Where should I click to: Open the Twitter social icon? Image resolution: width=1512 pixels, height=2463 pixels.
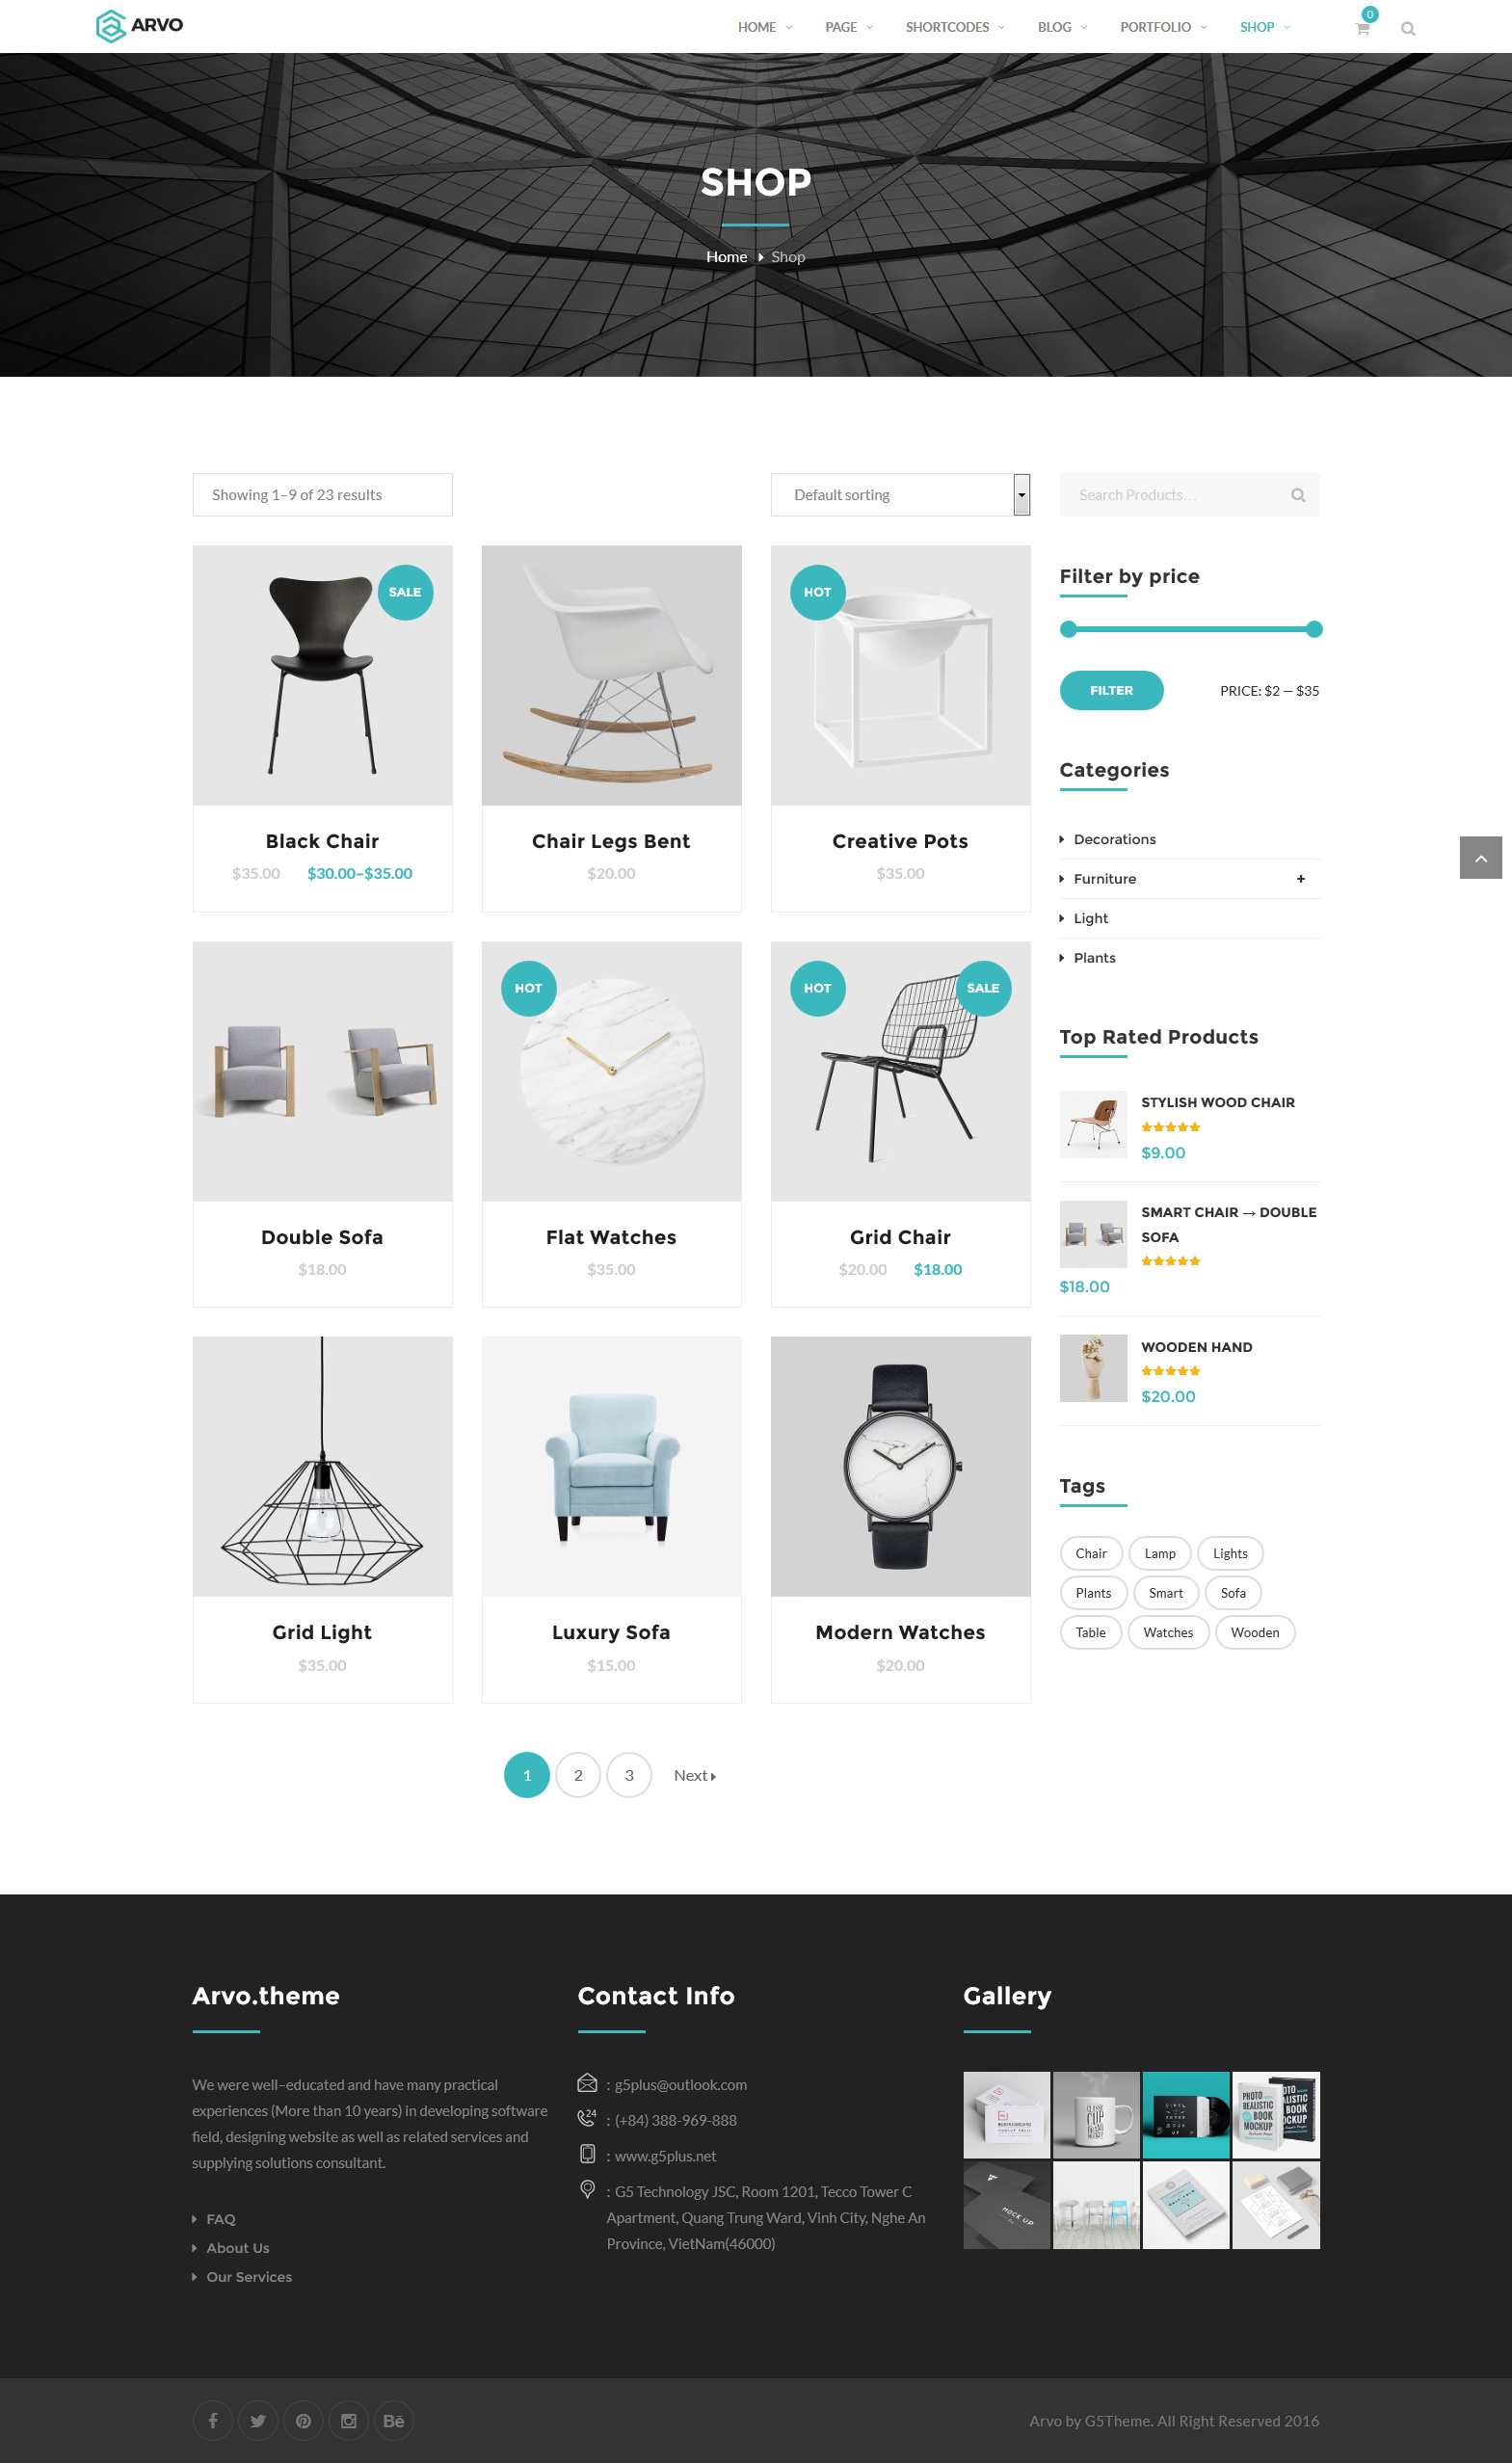258,2421
